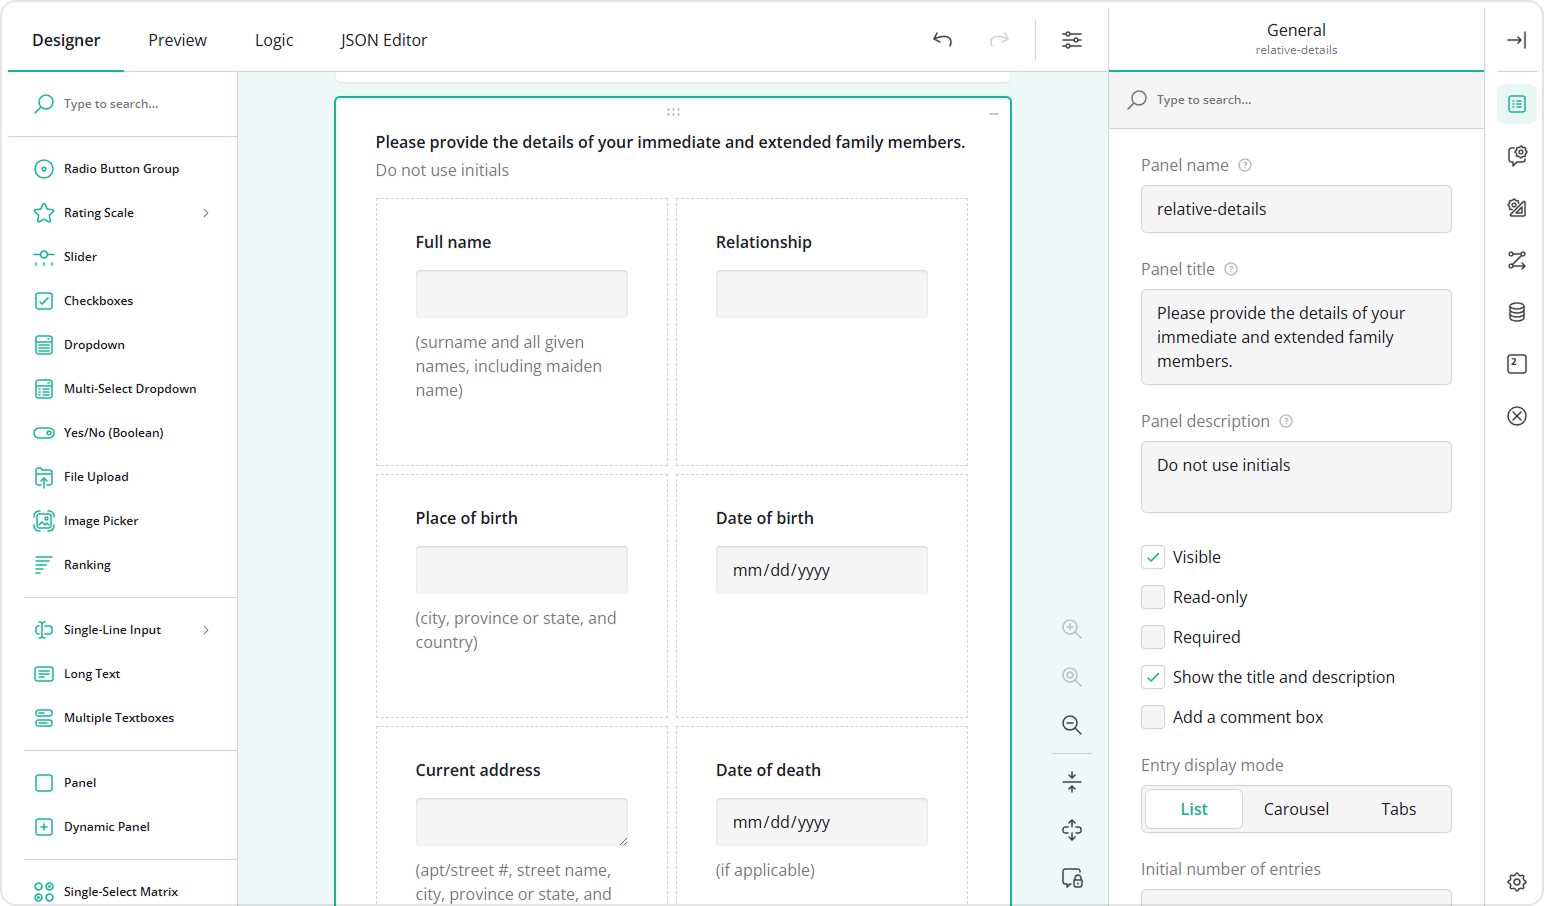The height and width of the screenshot is (906, 1544).
Task: Select Carousel entry display mode
Action: point(1295,808)
